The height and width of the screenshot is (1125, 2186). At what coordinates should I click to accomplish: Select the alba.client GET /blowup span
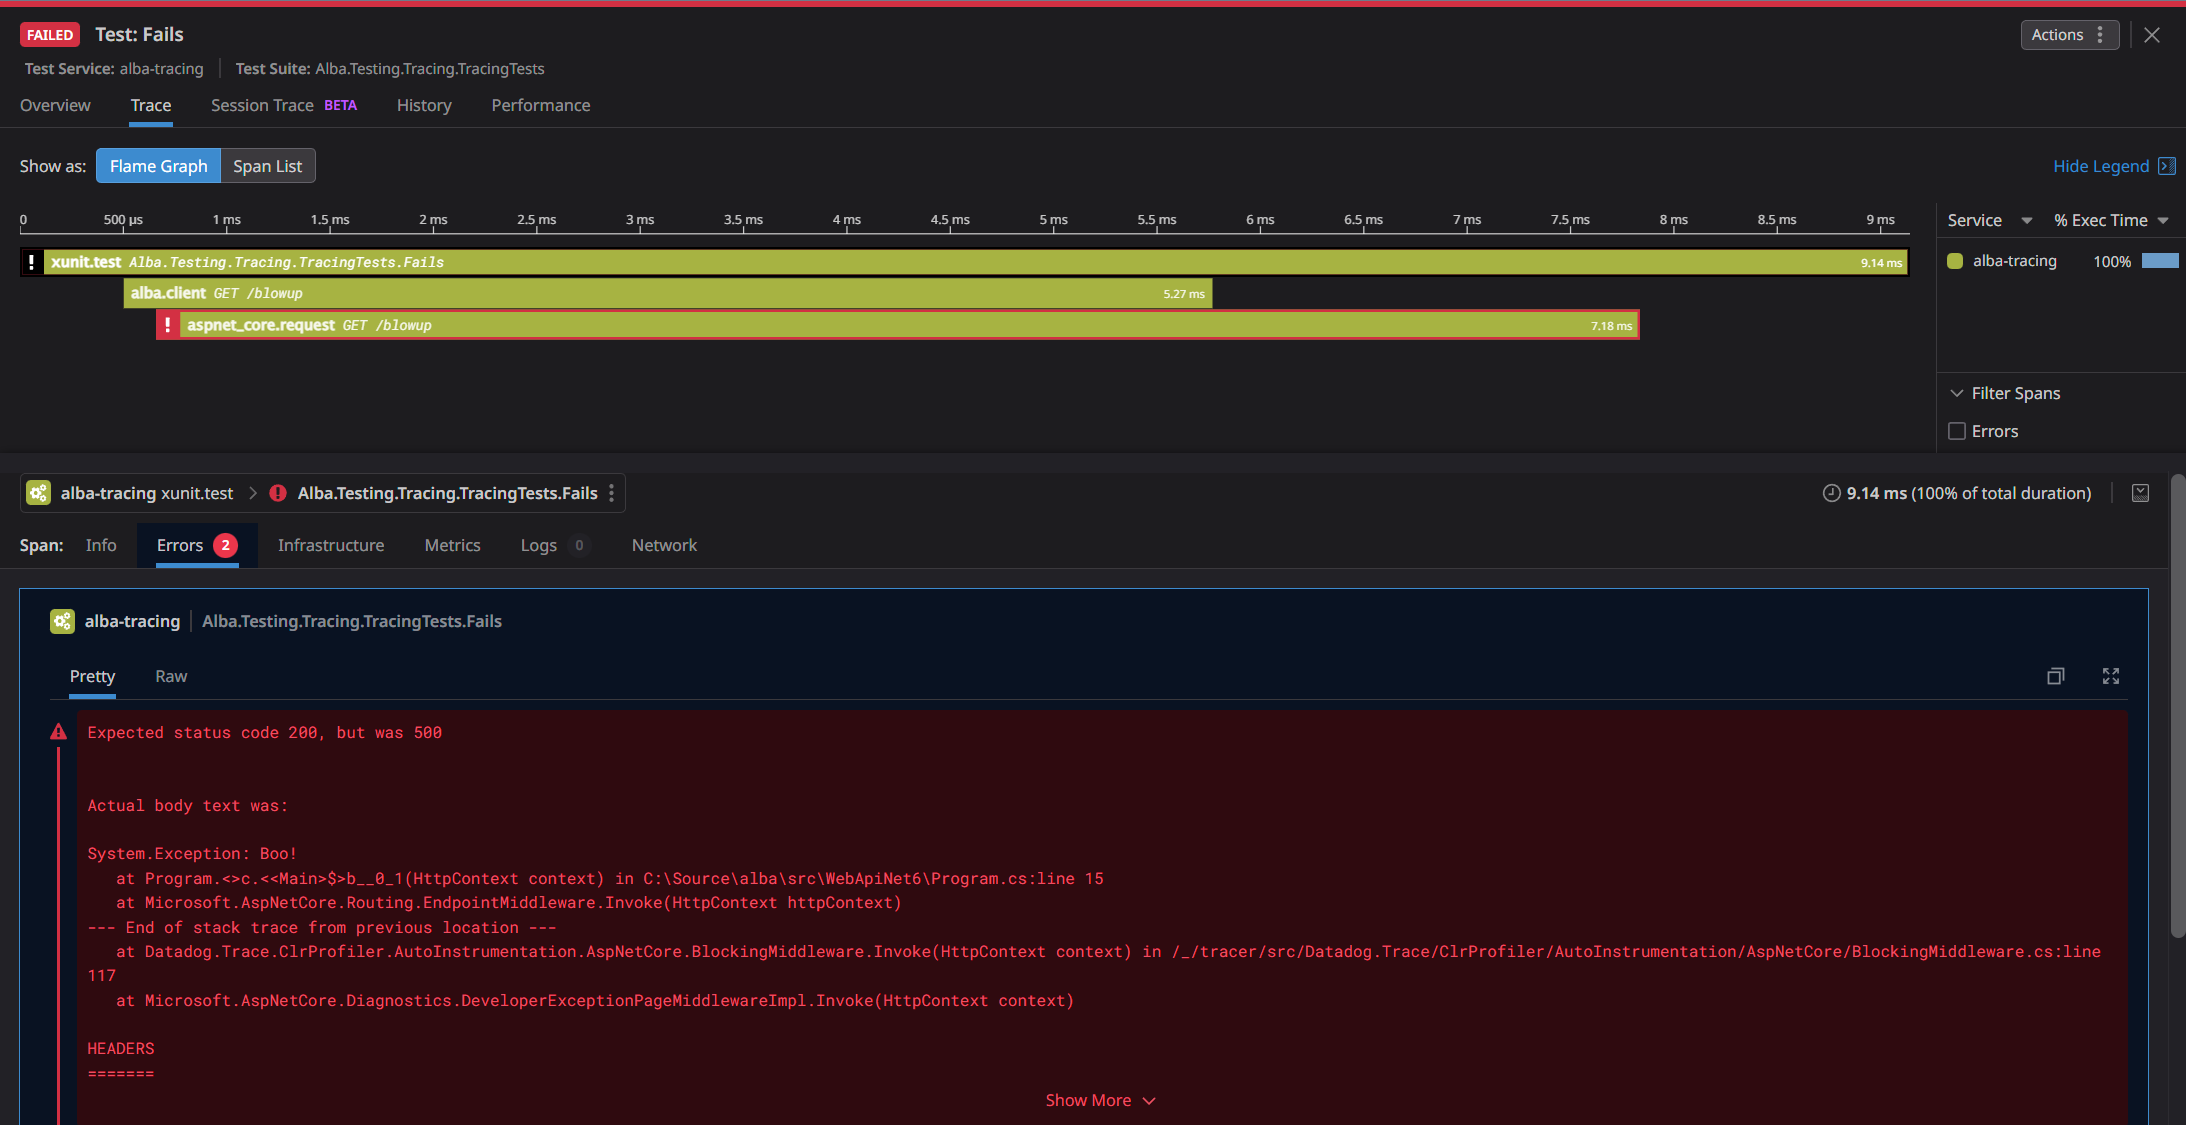click(x=668, y=293)
